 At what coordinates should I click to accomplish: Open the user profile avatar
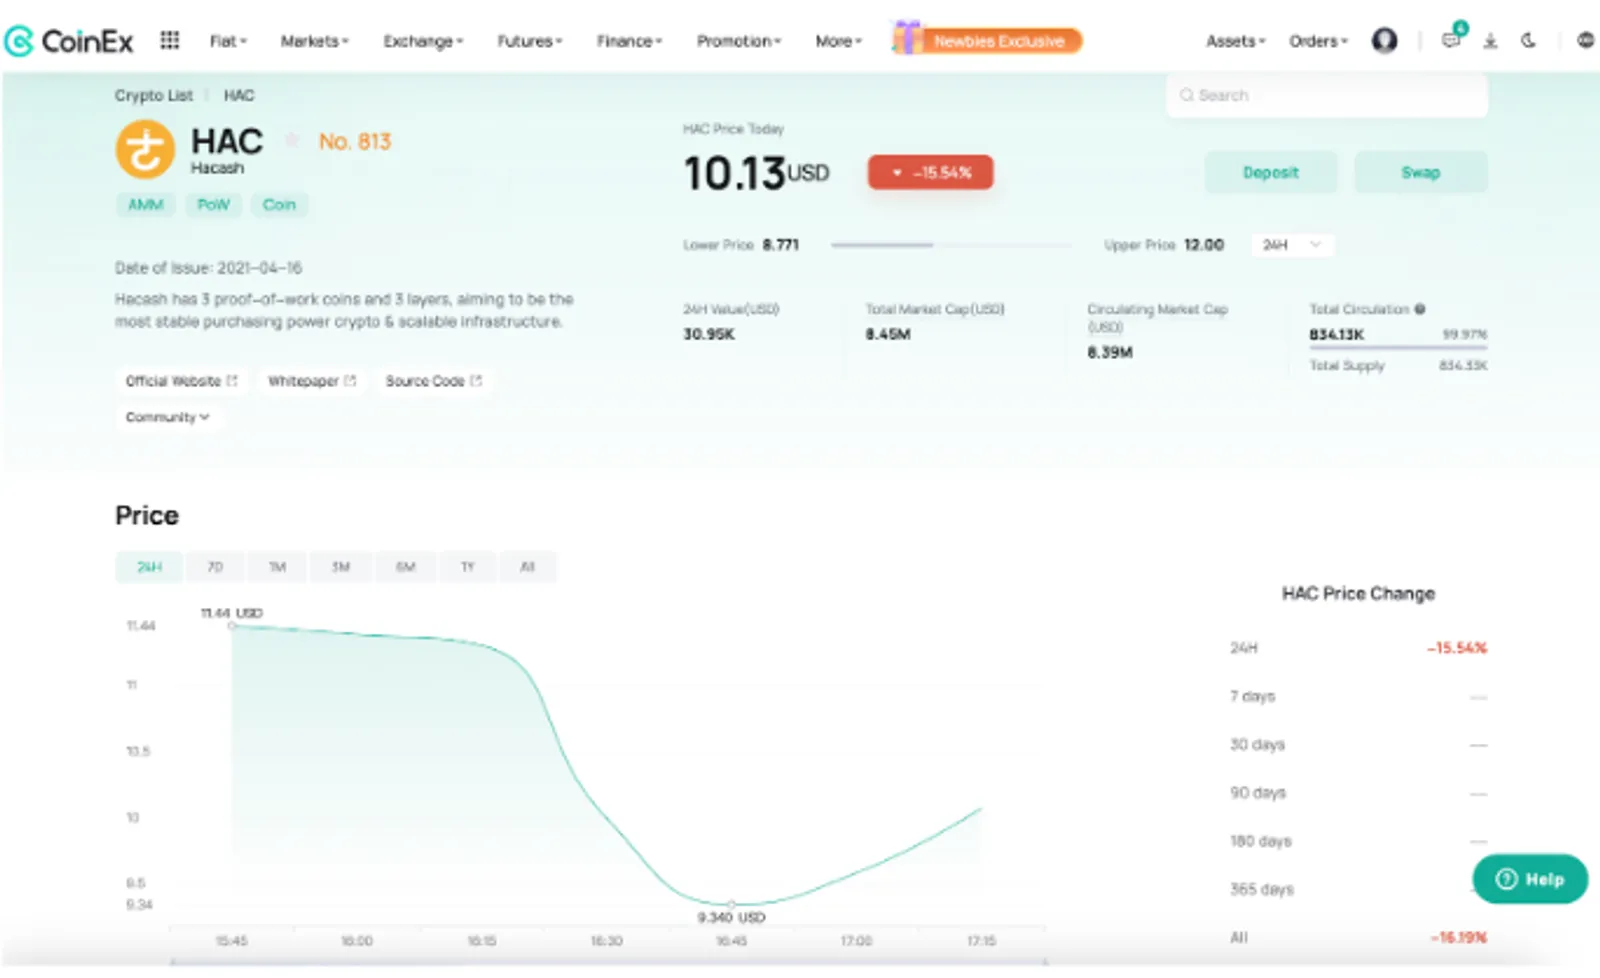(1384, 40)
